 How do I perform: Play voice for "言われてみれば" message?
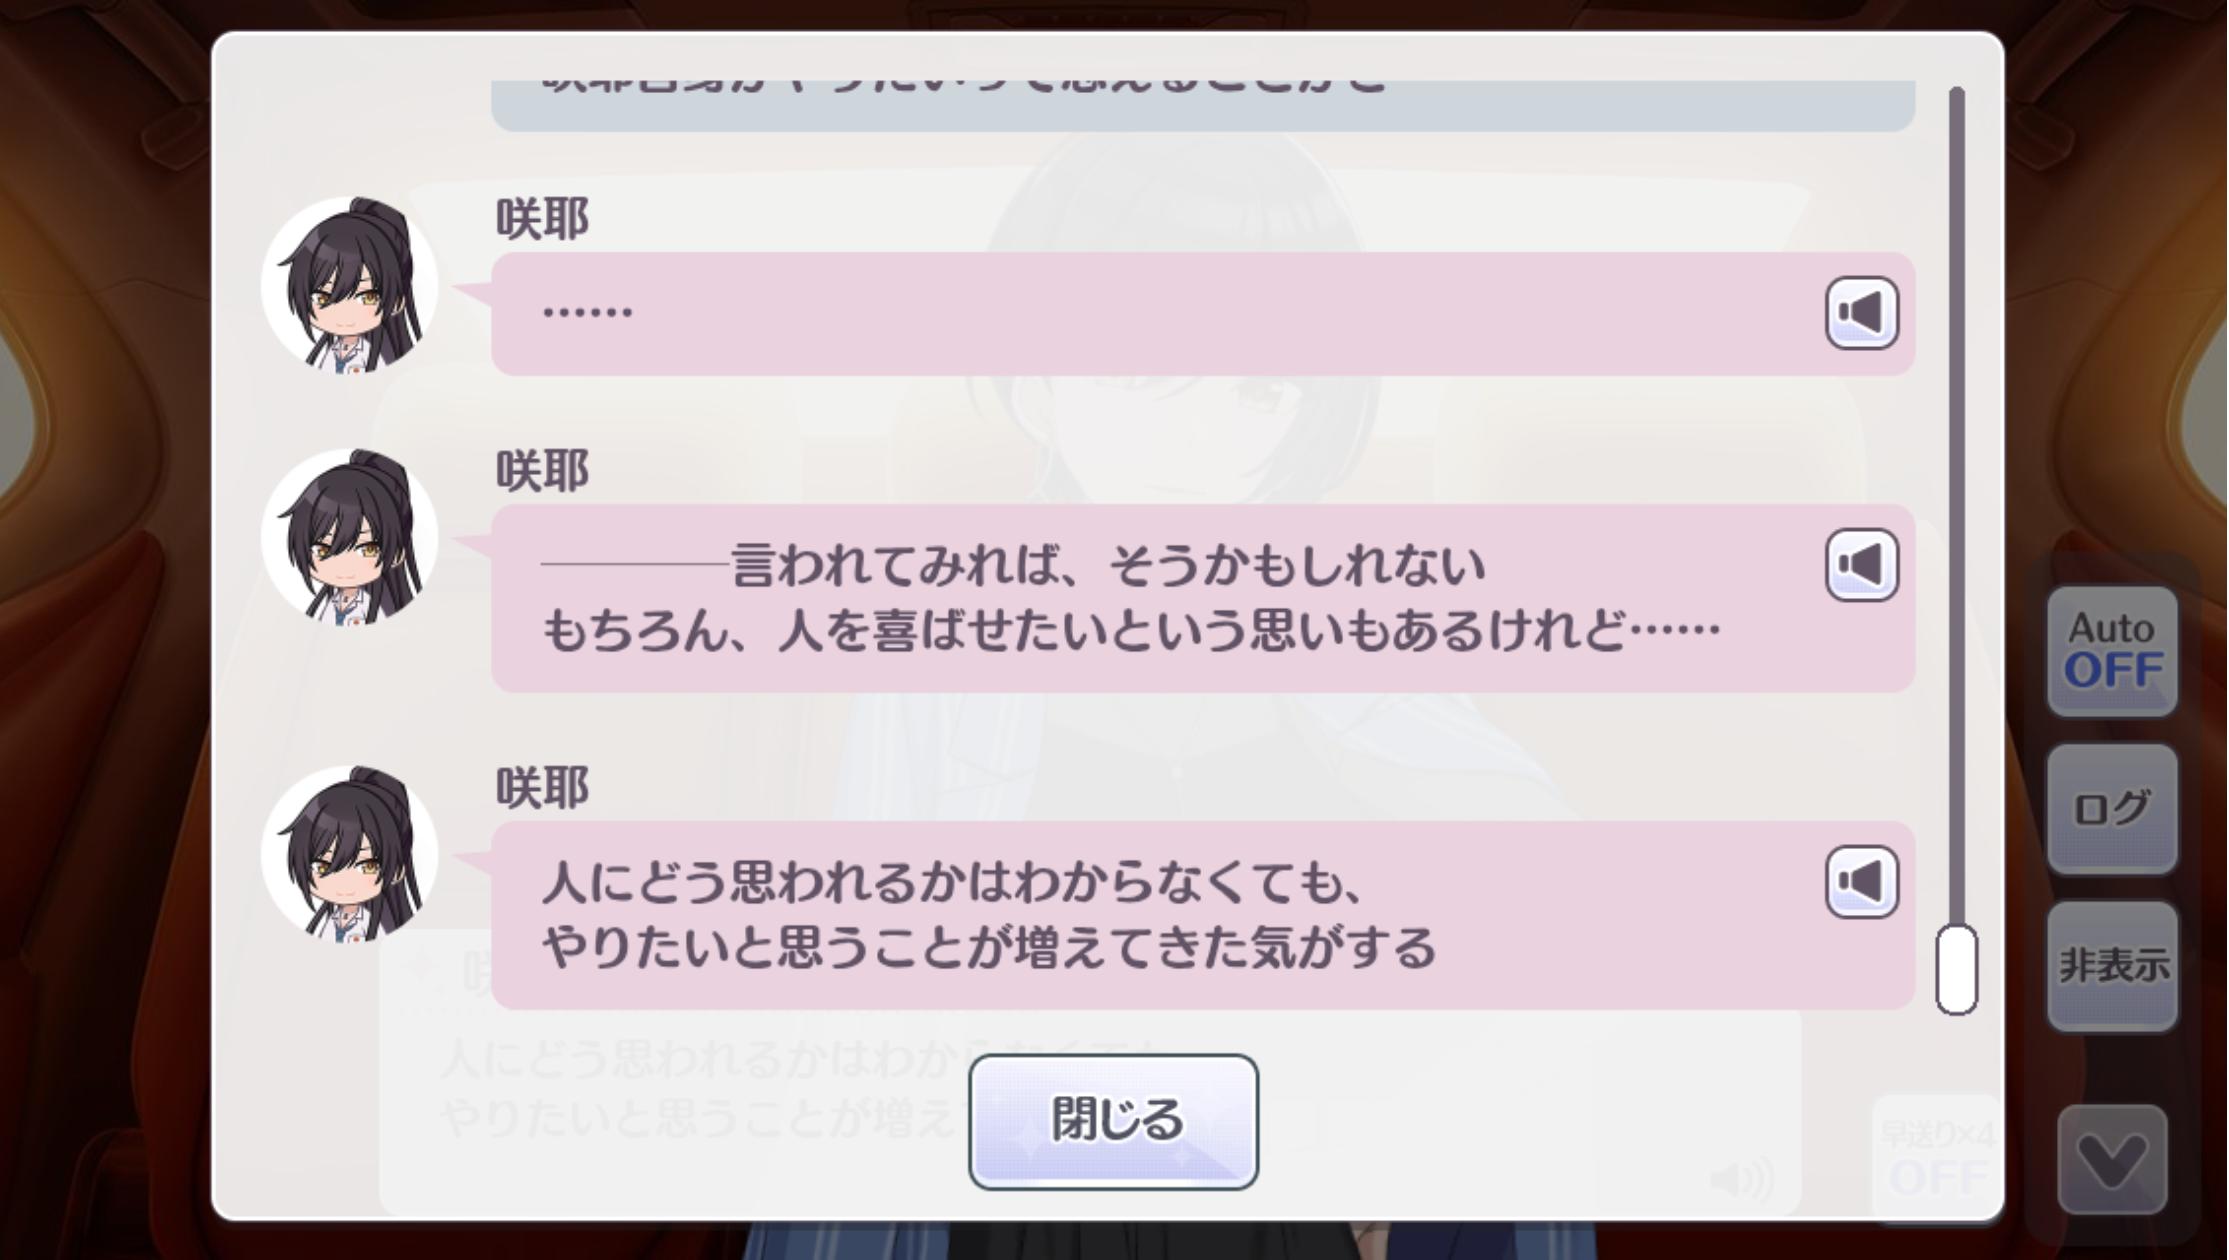1861,565
